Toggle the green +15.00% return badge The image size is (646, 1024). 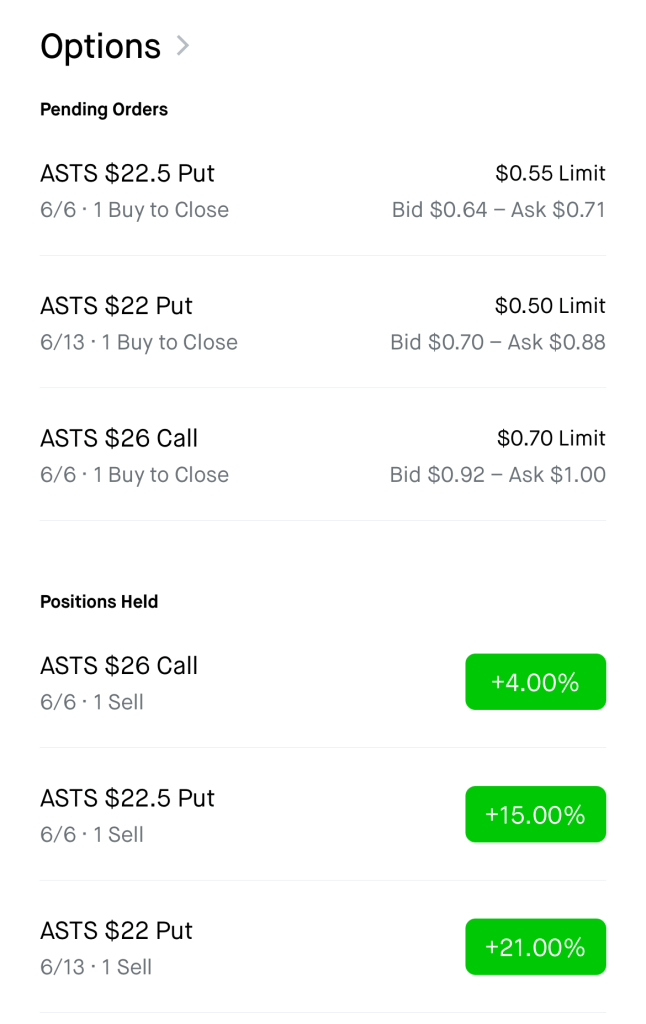pyautogui.click(x=535, y=814)
